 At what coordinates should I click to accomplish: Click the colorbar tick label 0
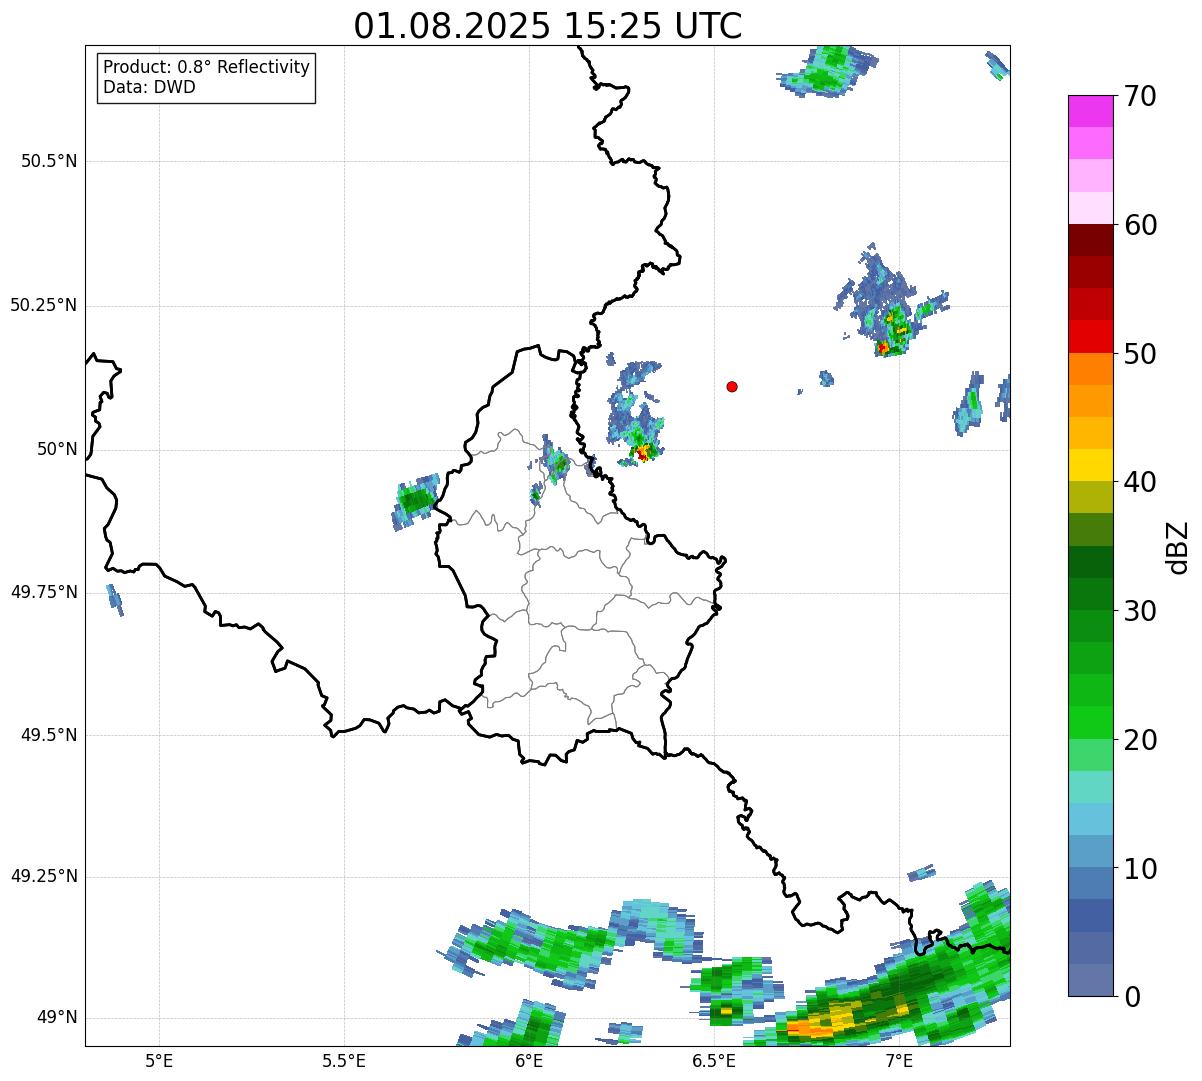tap(1132, 997)
